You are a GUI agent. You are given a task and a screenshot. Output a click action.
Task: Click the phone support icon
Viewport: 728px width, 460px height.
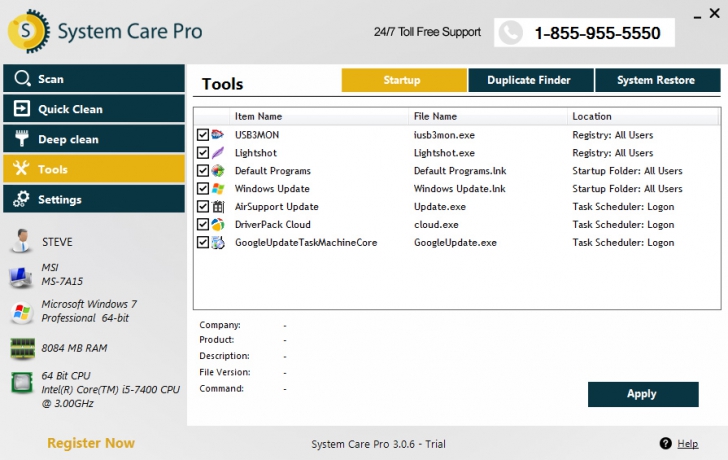click(511, 33)
